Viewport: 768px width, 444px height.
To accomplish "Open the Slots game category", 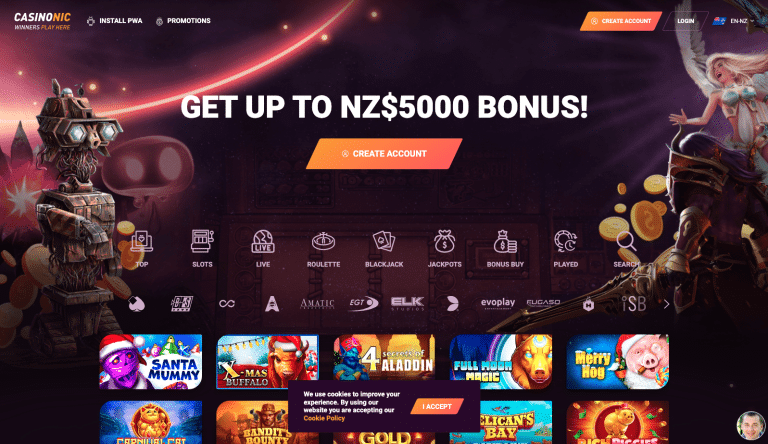I will pos(202,248).
